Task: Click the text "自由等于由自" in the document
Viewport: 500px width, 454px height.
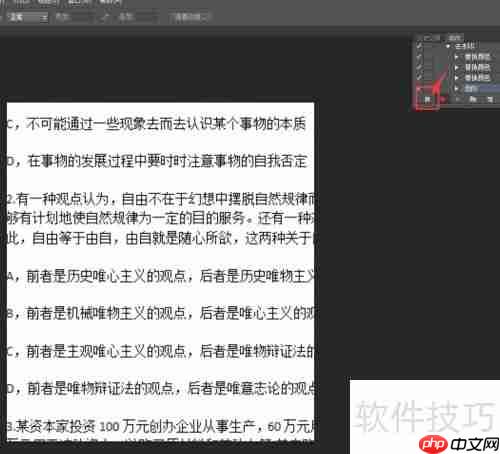Action: (72, 239)
